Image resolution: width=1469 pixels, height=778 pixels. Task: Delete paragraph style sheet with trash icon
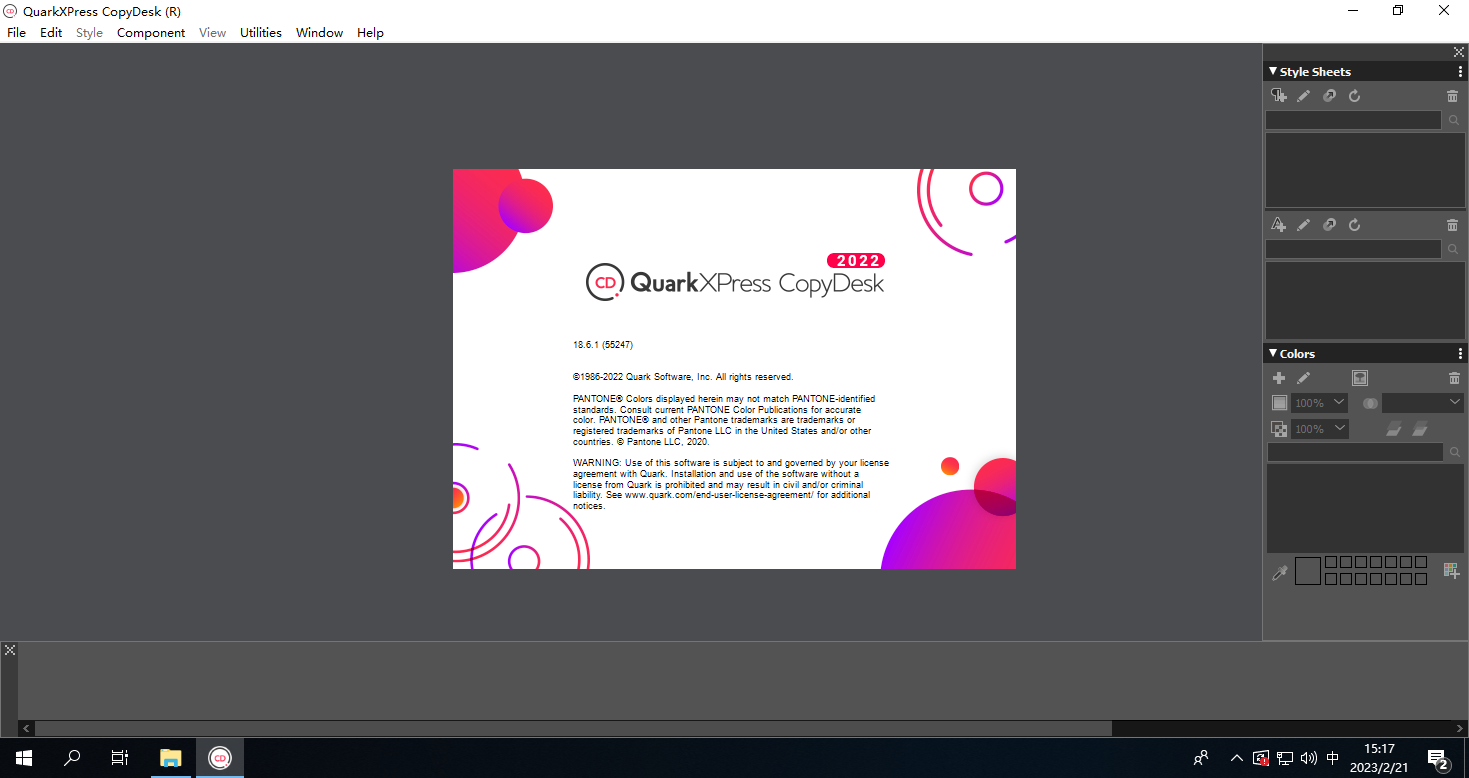coord(1452,96)
